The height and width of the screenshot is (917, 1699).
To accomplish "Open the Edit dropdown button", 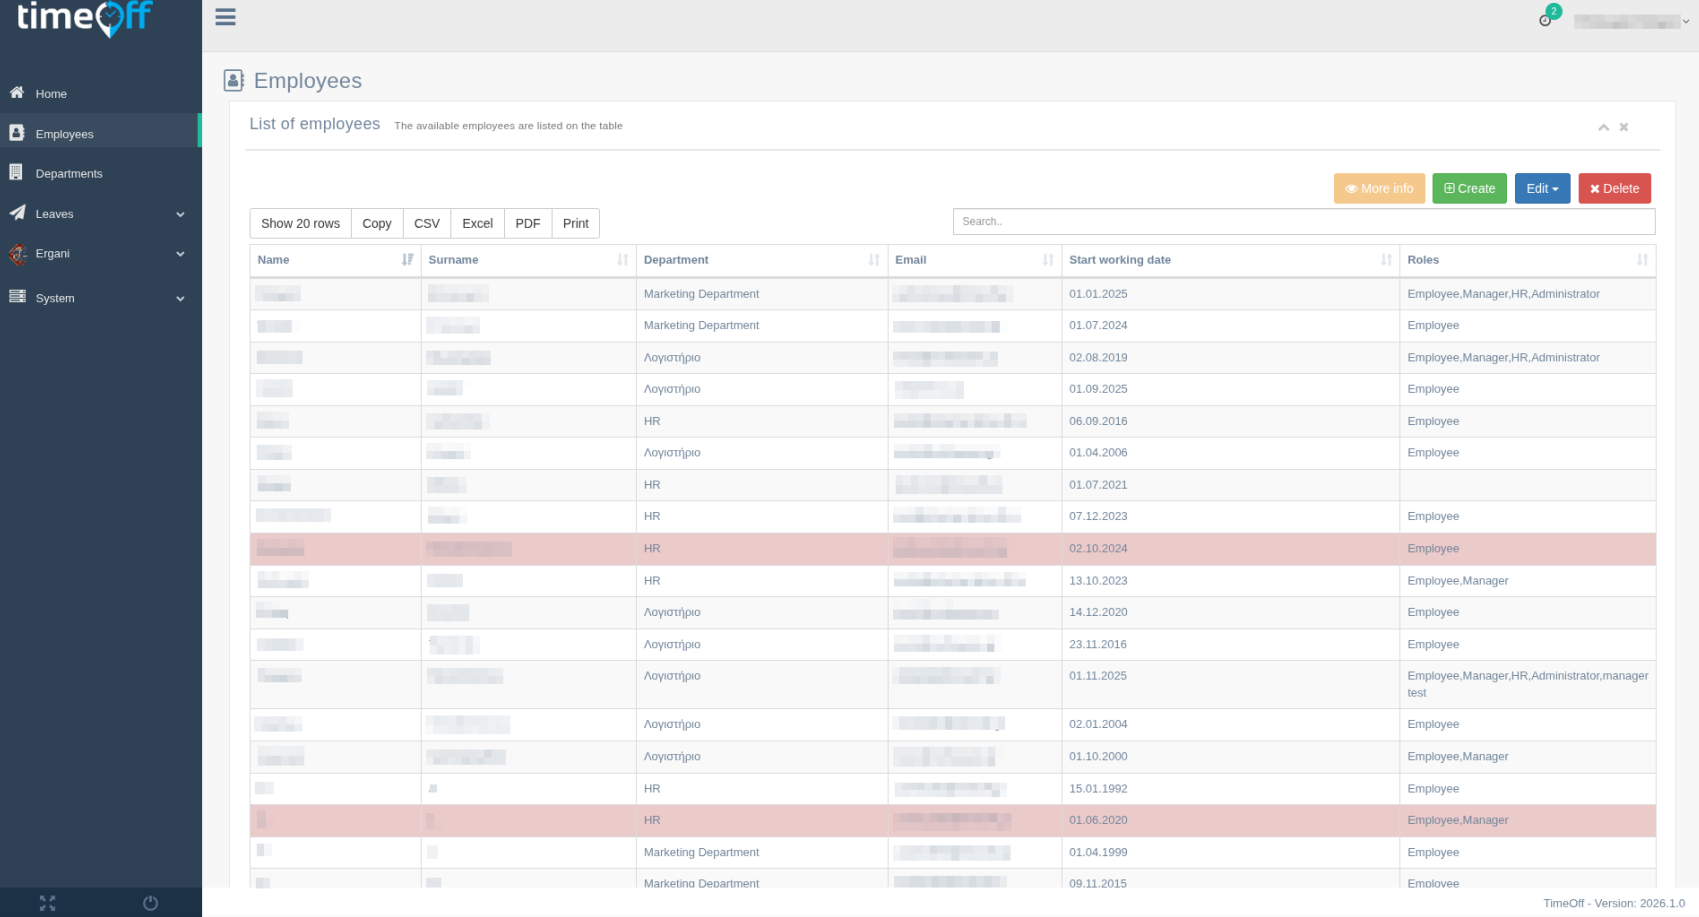I will coord(1542,188).
